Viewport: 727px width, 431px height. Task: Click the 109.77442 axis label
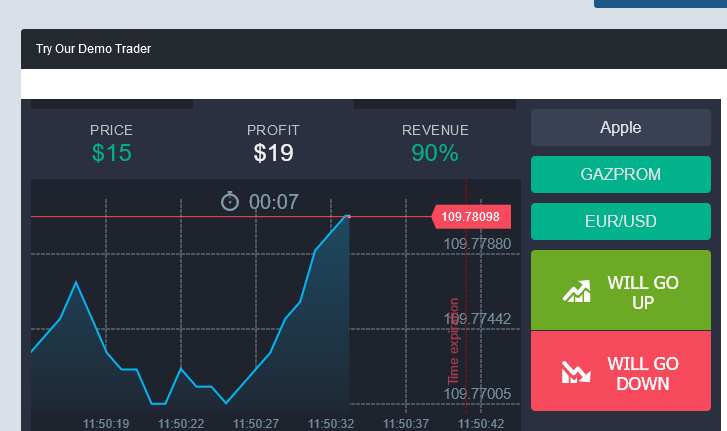[477, 319]
